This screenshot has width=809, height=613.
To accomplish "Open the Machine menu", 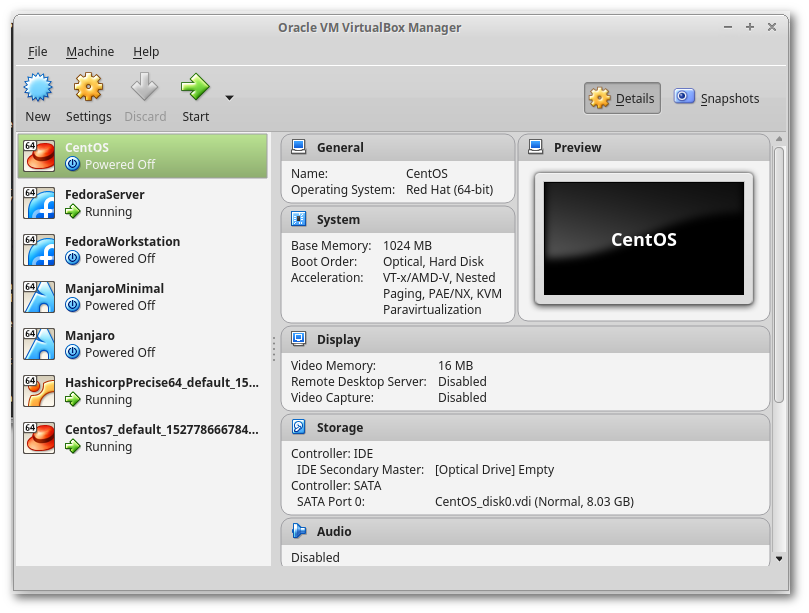I will [x=90, y=51].
